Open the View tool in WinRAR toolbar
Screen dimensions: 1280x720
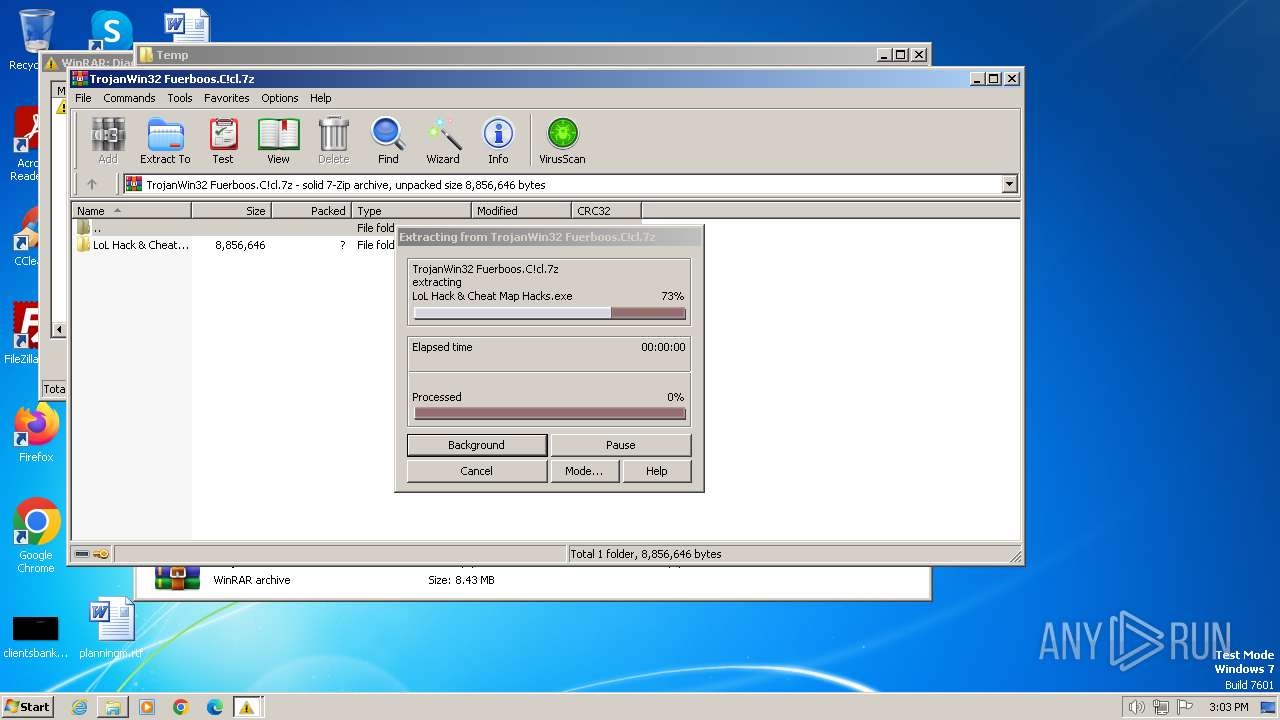[x=278, y=140]
